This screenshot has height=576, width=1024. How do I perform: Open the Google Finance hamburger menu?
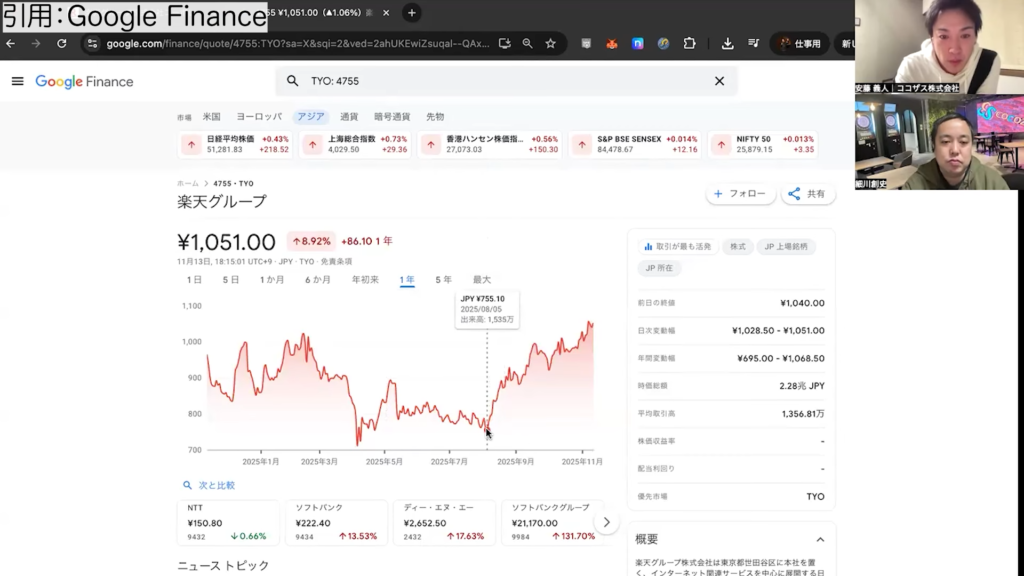[x=17, y=81]
